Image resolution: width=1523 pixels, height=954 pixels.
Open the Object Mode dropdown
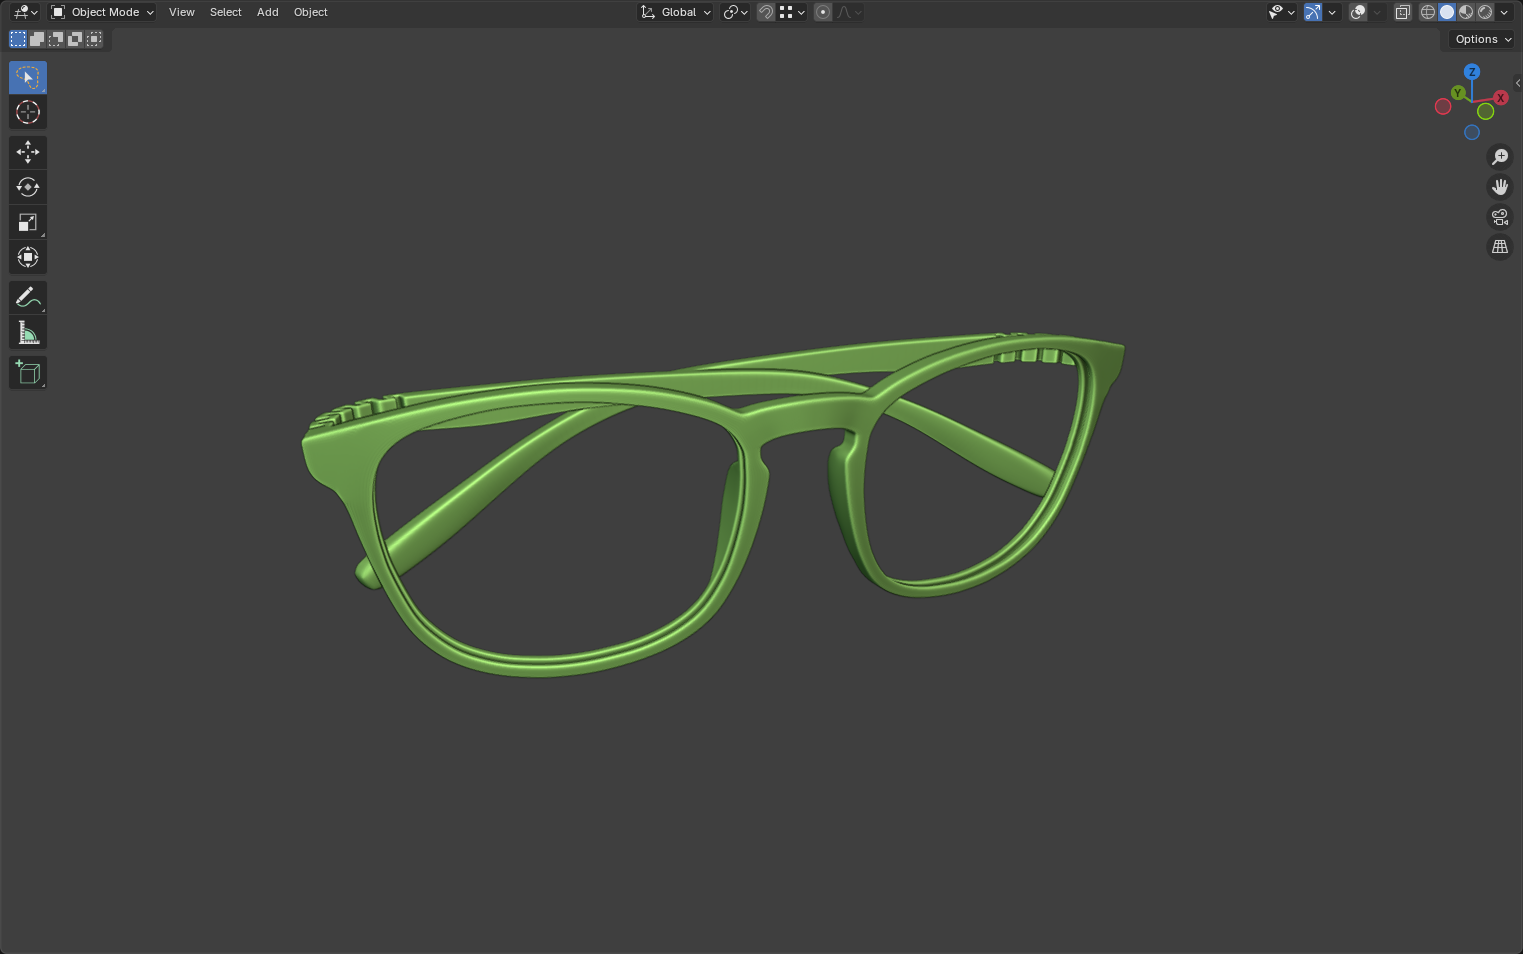103,12
